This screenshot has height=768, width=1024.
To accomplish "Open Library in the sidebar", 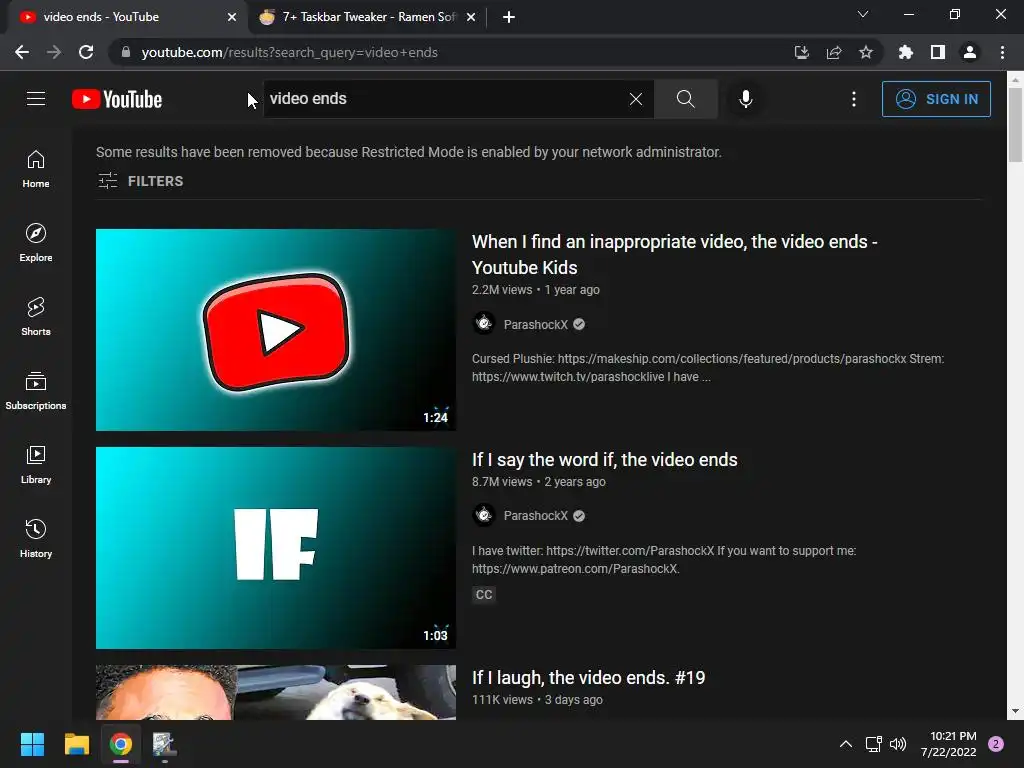I will point(36,464).
